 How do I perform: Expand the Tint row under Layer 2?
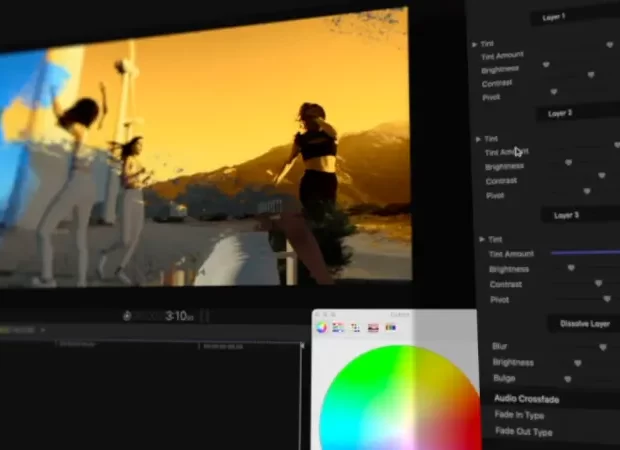(x=478, y=139)
